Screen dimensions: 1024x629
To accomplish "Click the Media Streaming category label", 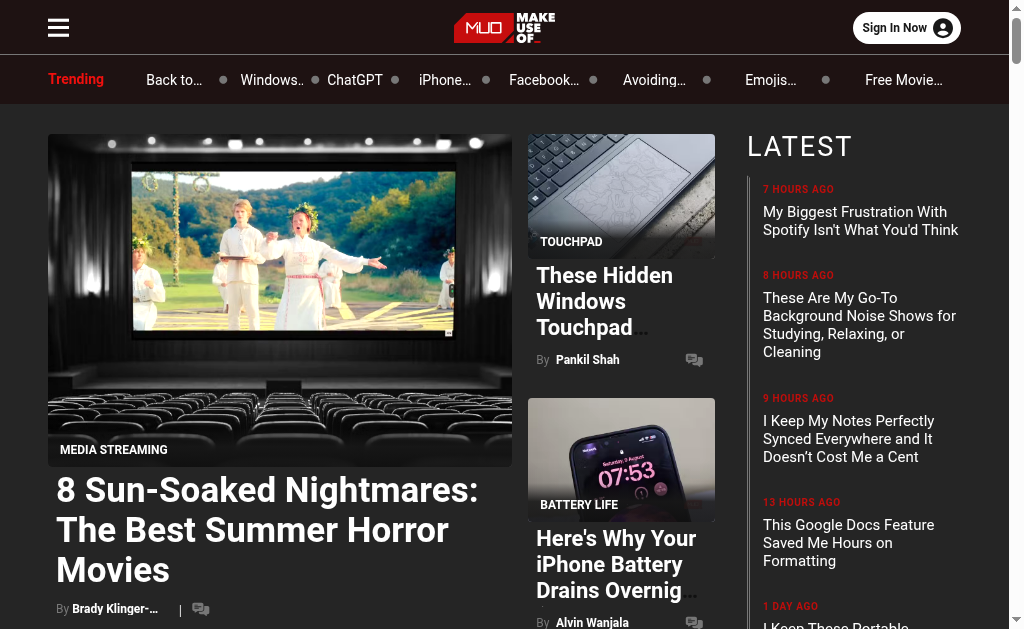I will point(114,449).
